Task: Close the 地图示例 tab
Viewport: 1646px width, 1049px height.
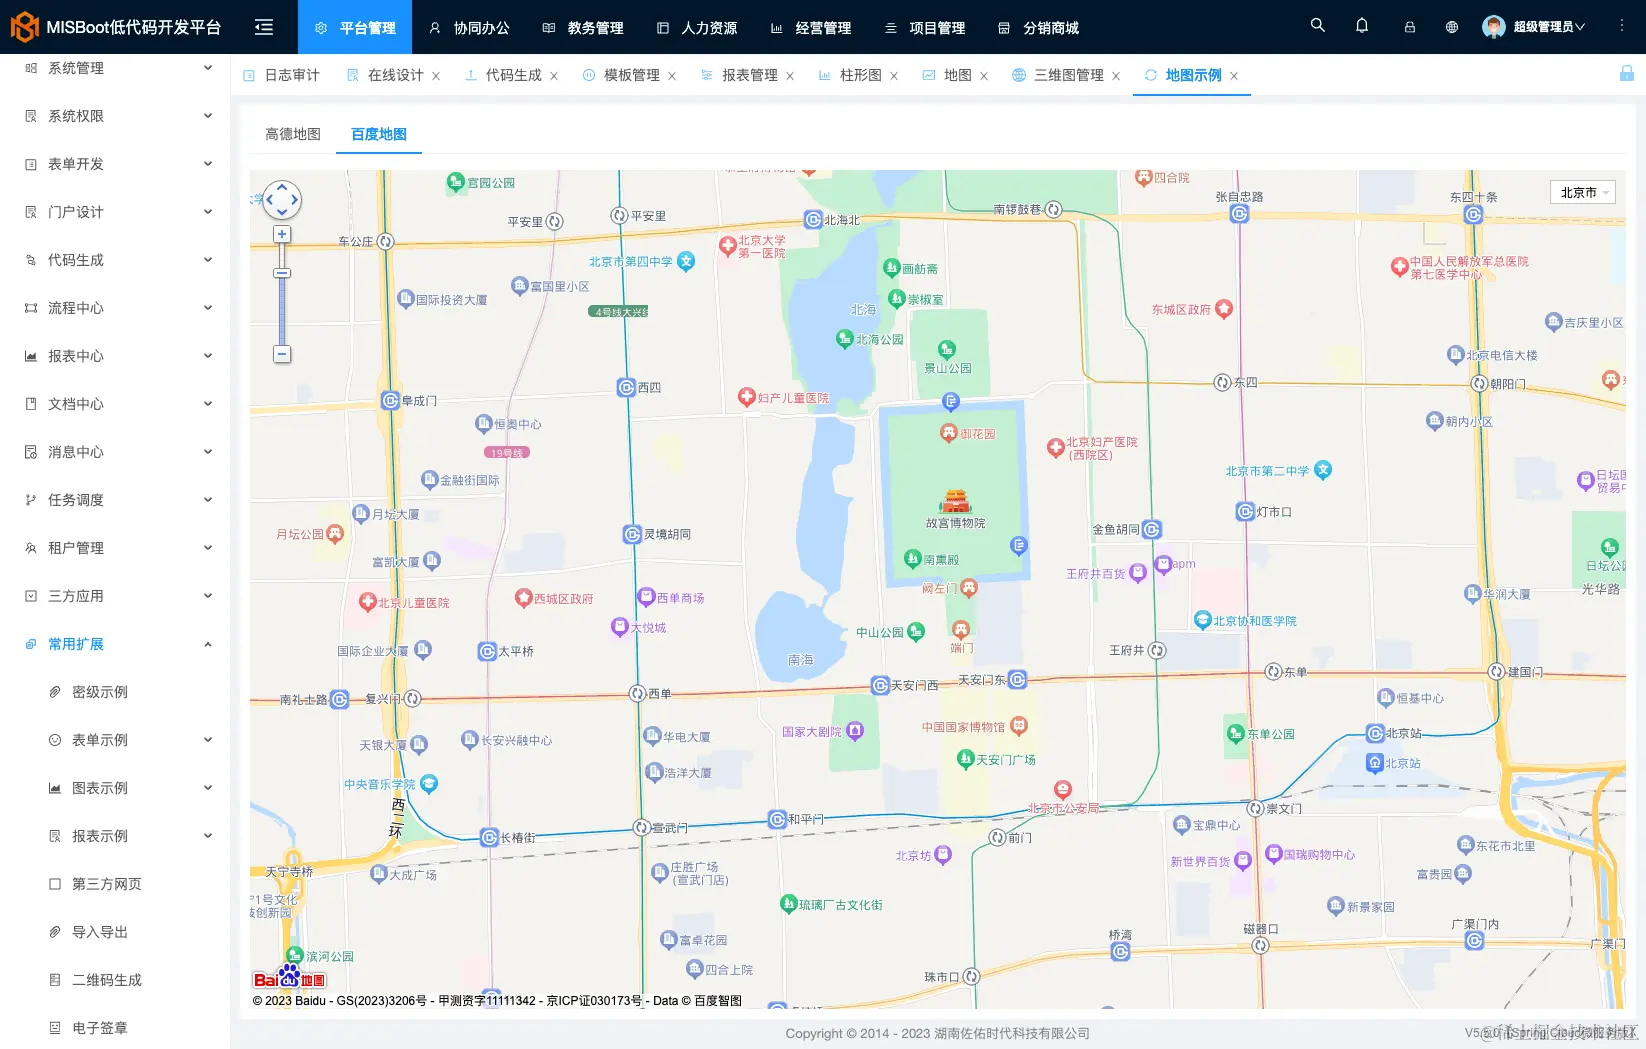Action: [x=1234, y=76]
